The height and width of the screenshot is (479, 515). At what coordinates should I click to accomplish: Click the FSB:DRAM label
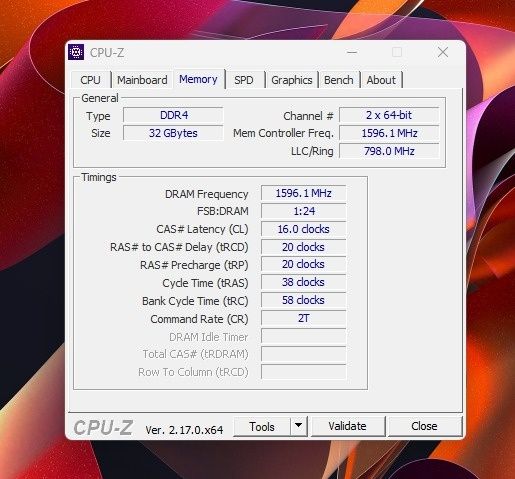[223, 211]
